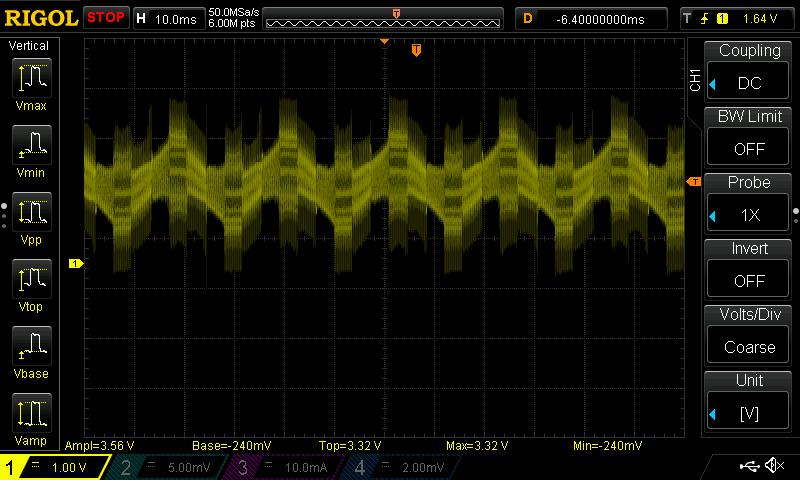Select the Vamp measurement icon
800x480 pixels.
point(32,413)
